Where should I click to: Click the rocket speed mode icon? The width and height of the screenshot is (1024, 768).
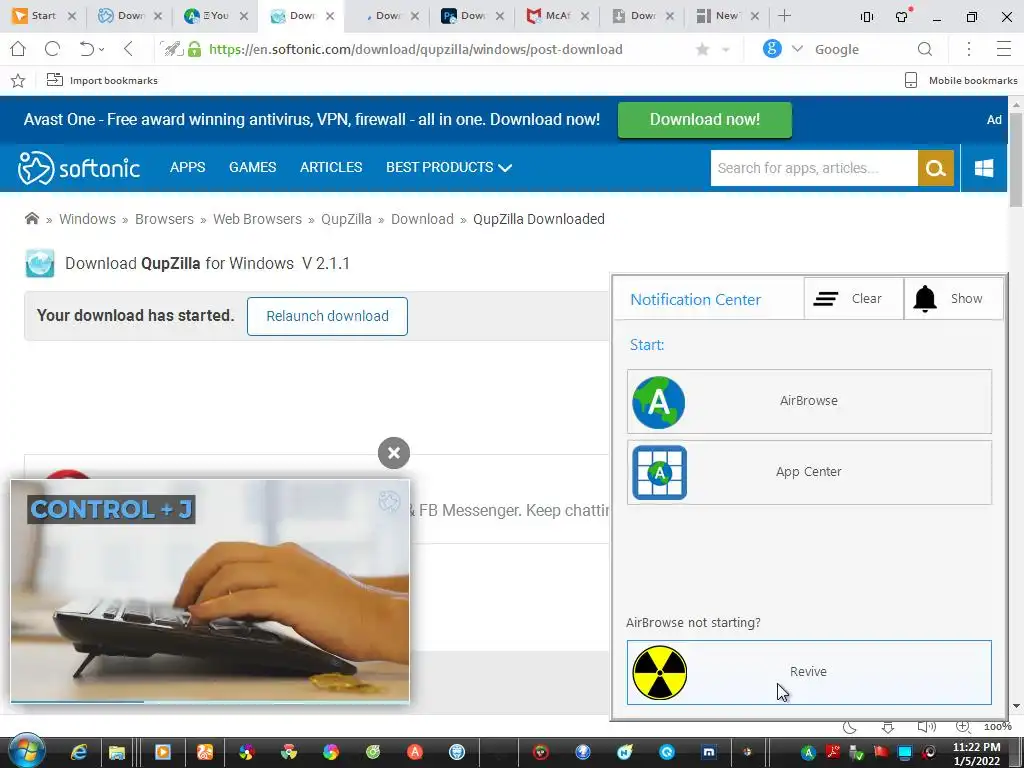tap(172, 49)
